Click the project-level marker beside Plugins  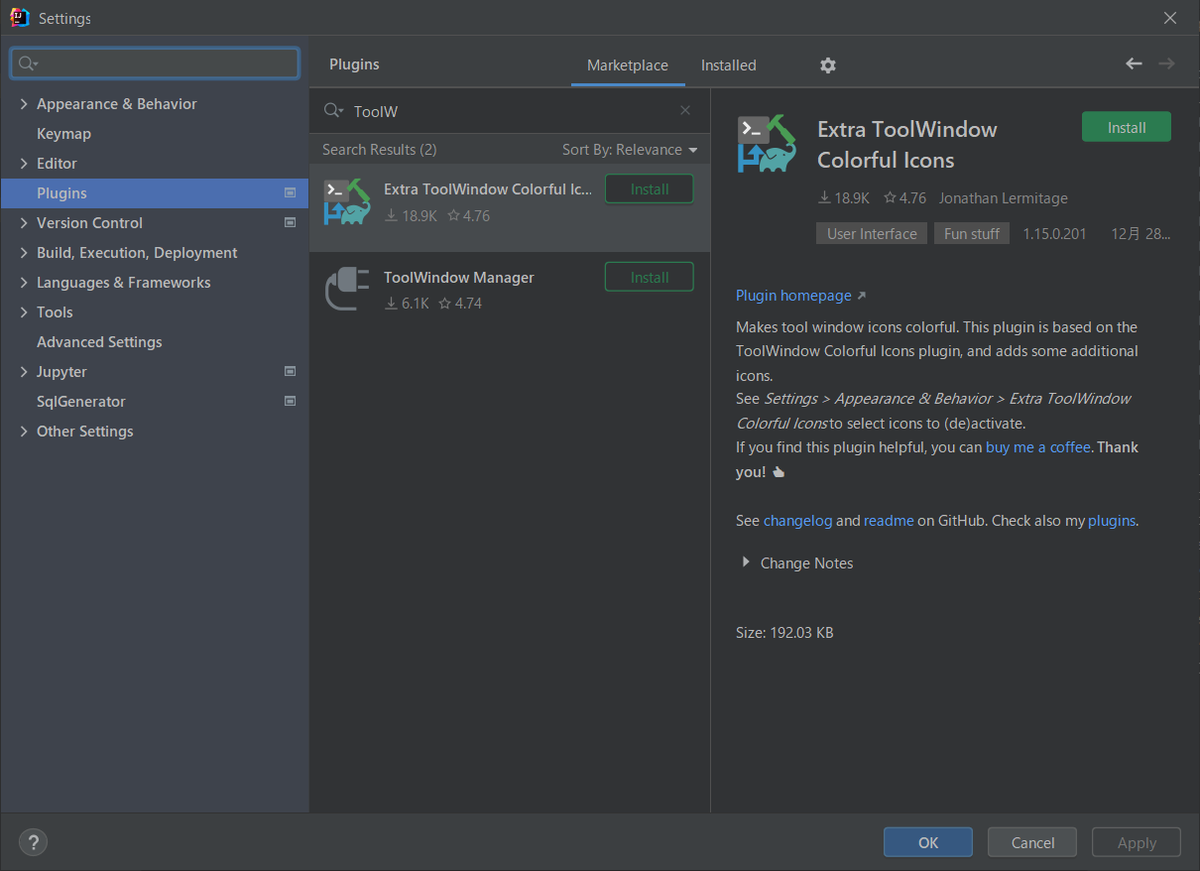coord(290,193)
